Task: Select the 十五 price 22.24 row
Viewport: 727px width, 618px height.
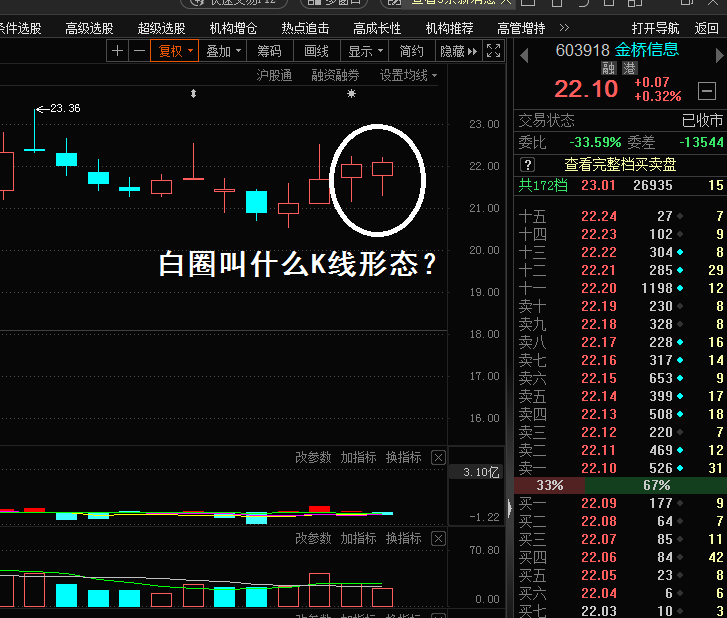Action: [620, 216]
